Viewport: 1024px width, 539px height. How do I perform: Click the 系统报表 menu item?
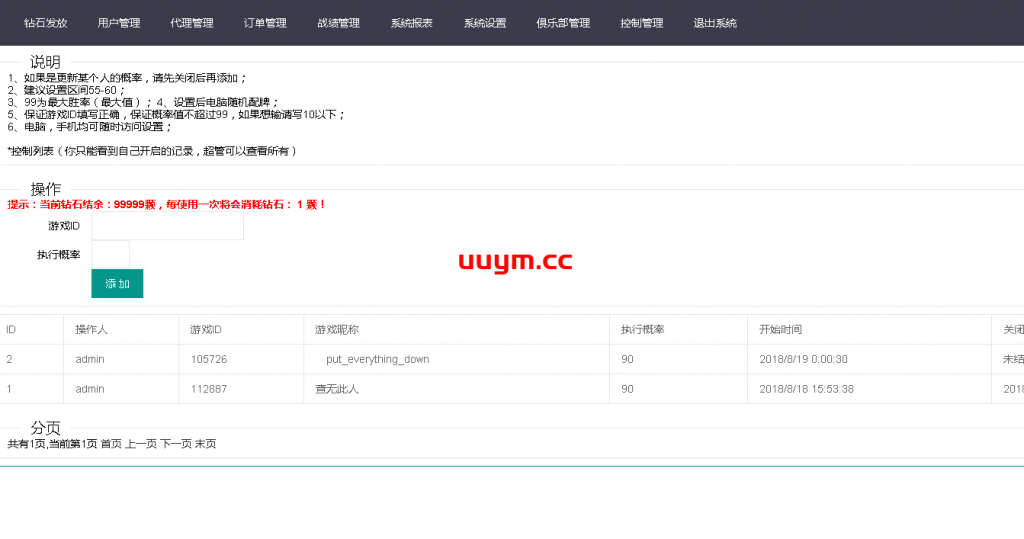[412, 23]
